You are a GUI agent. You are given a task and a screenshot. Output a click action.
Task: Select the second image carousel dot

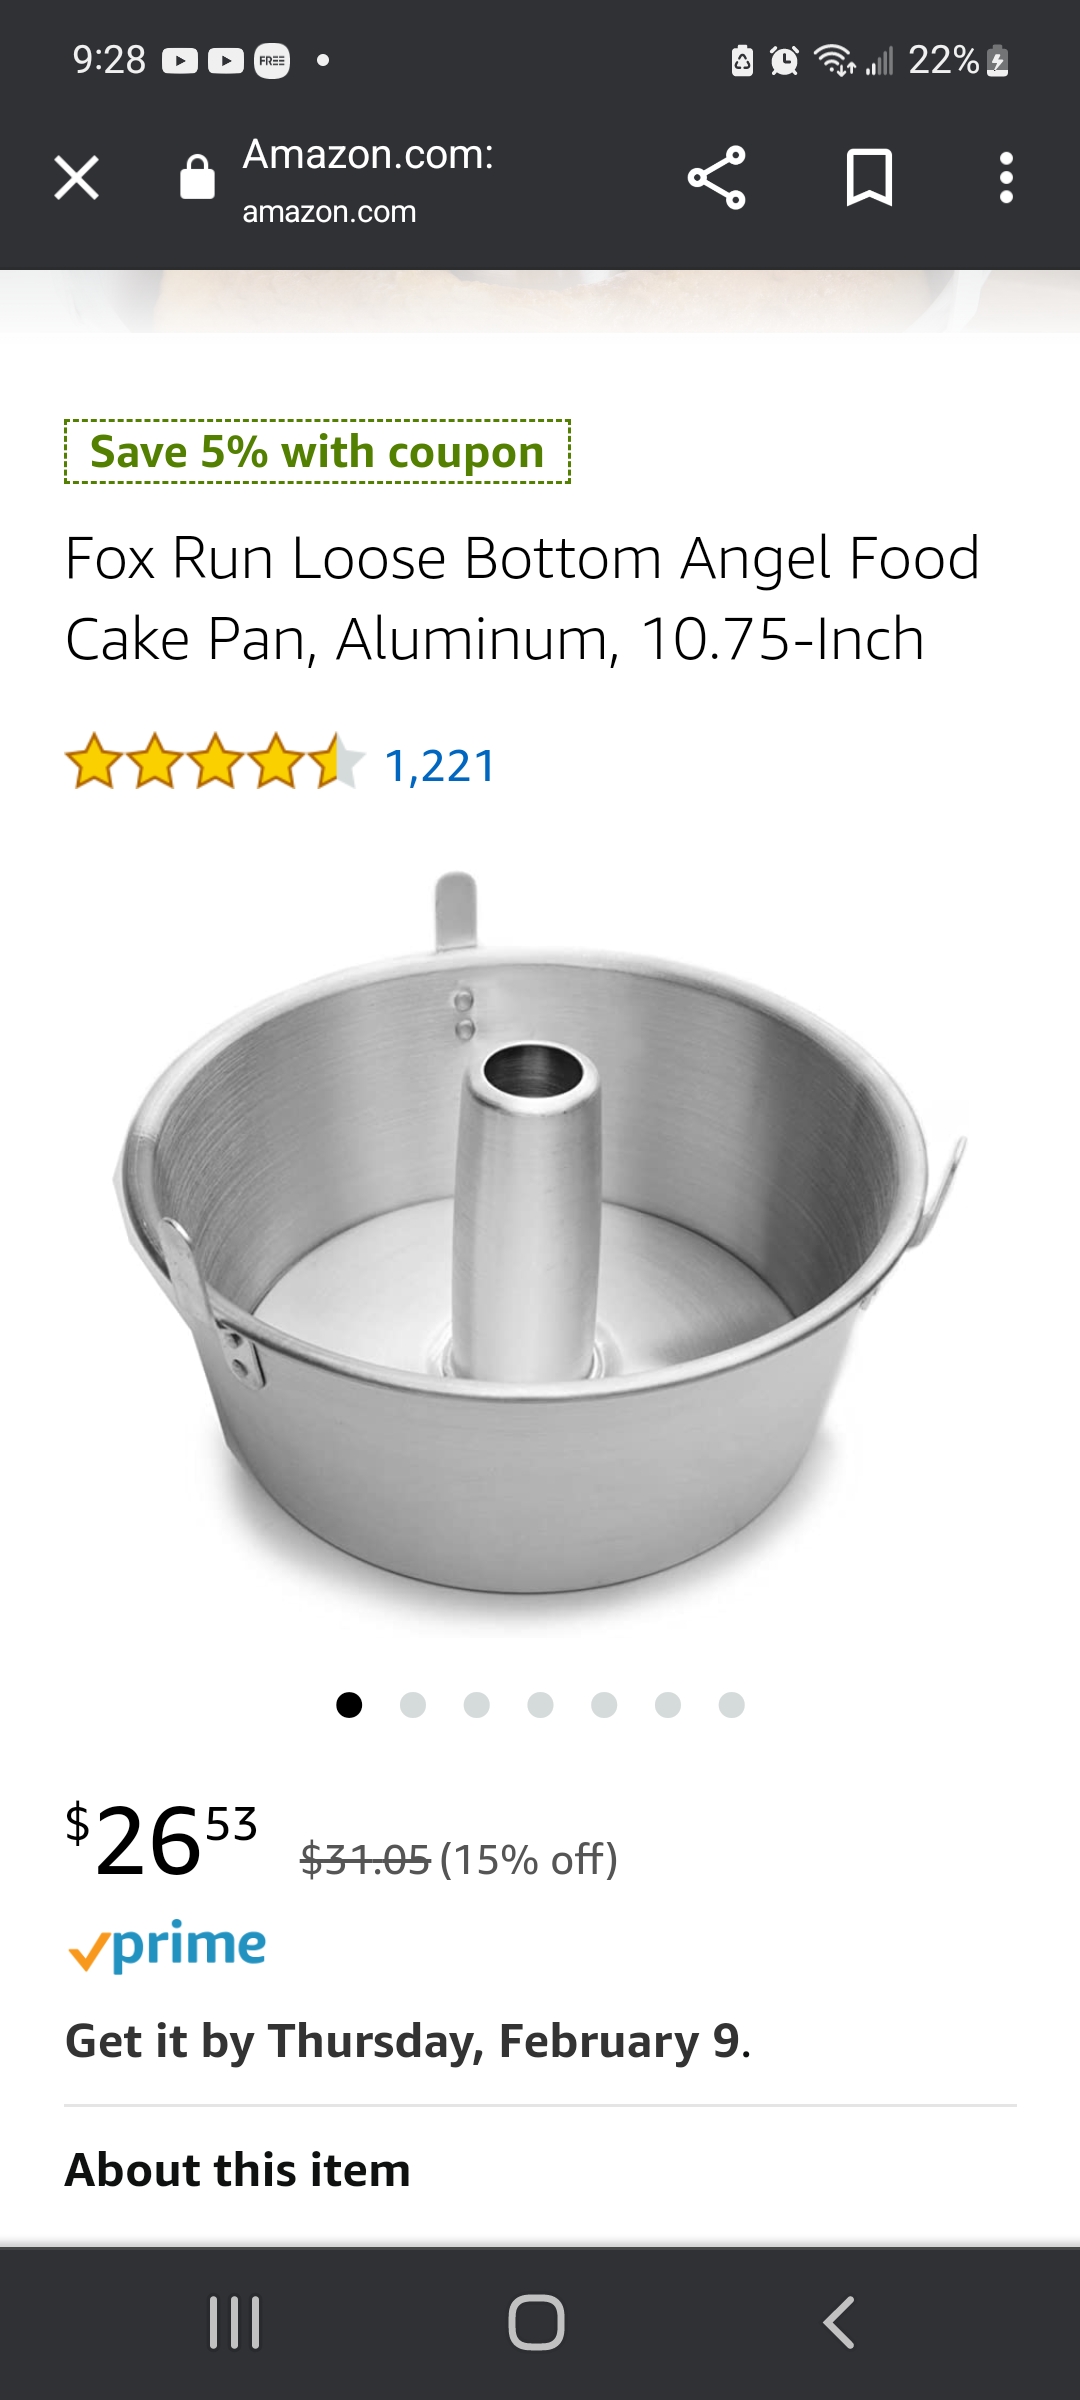[x=413, y=1705]
